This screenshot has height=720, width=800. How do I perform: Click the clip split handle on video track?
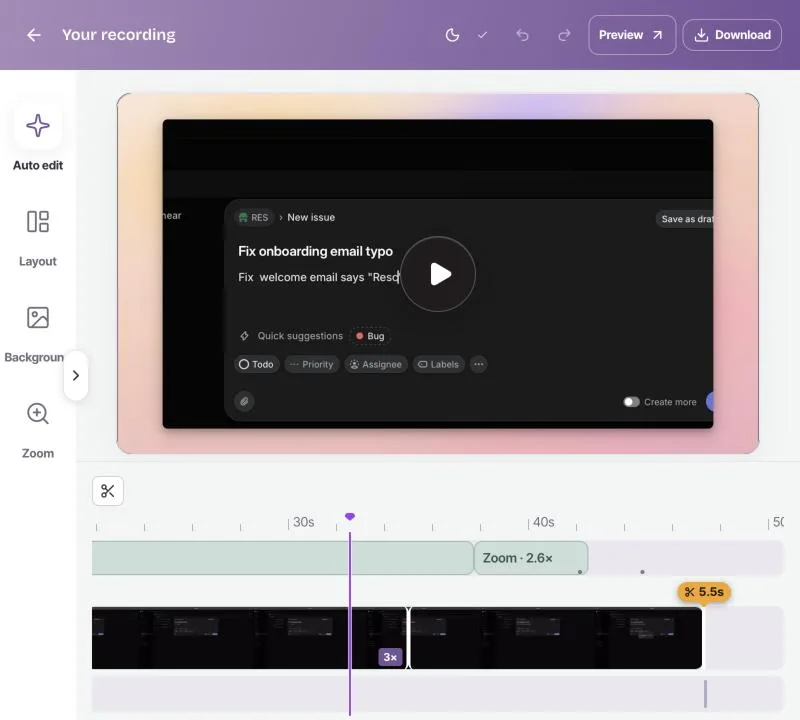click(408, 638)
